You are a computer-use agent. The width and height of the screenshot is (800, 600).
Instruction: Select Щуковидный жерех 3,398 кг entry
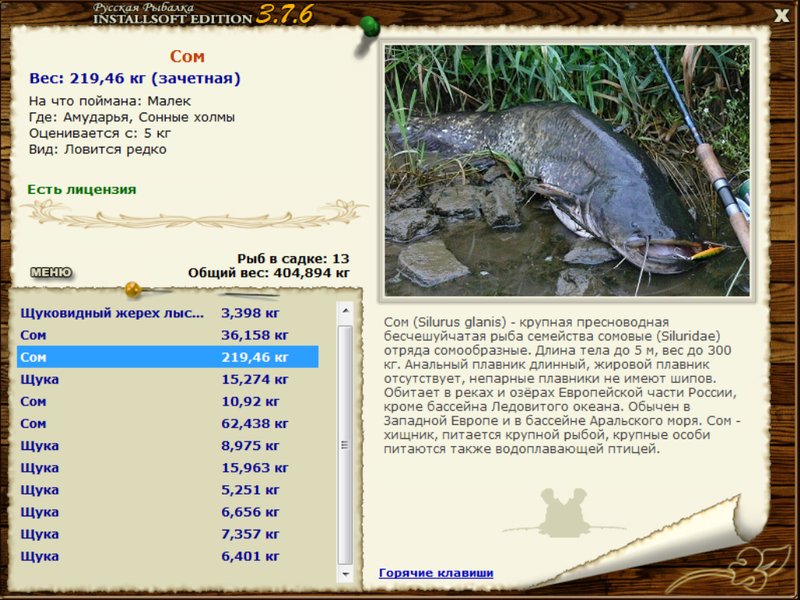coord(167,313)
